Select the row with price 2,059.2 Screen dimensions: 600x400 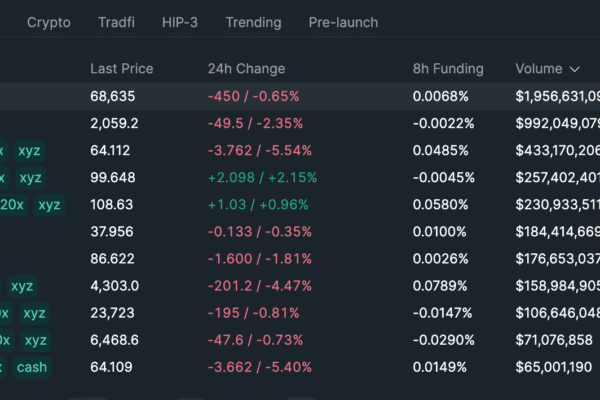tap(300, 124)
